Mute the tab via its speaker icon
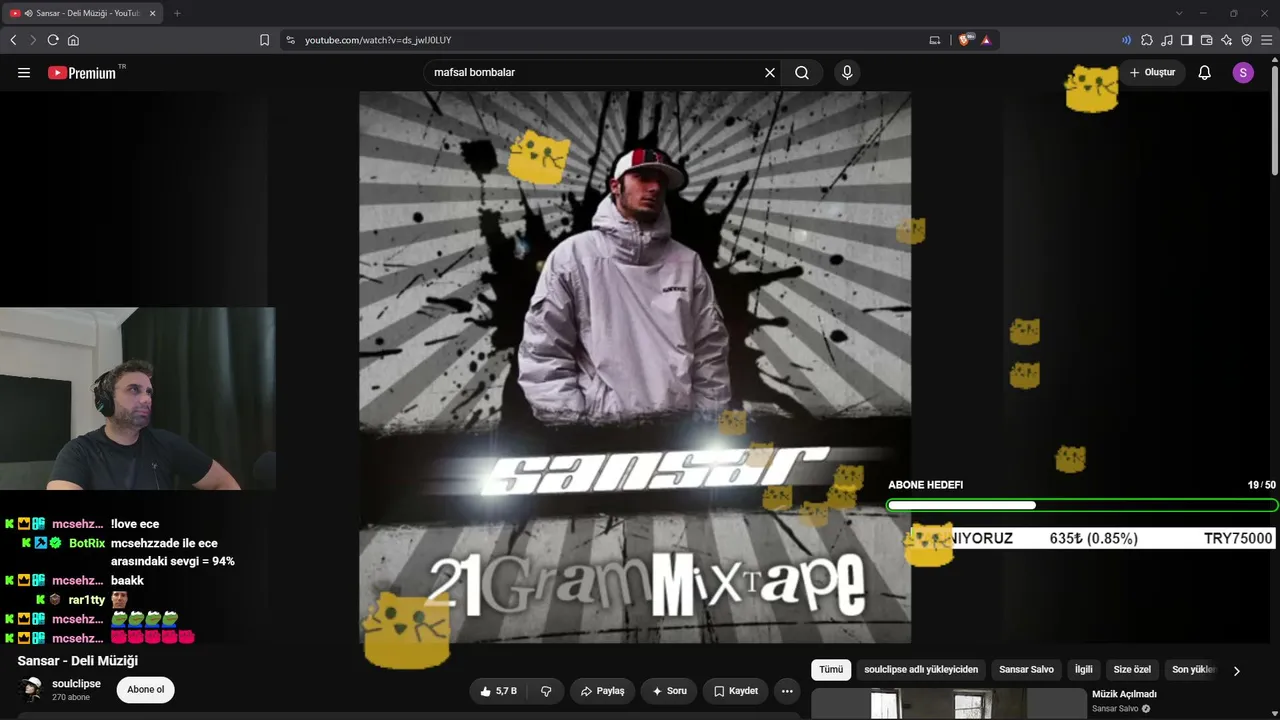This screenshot has height=720, width=1280. [x=28, y=13]
